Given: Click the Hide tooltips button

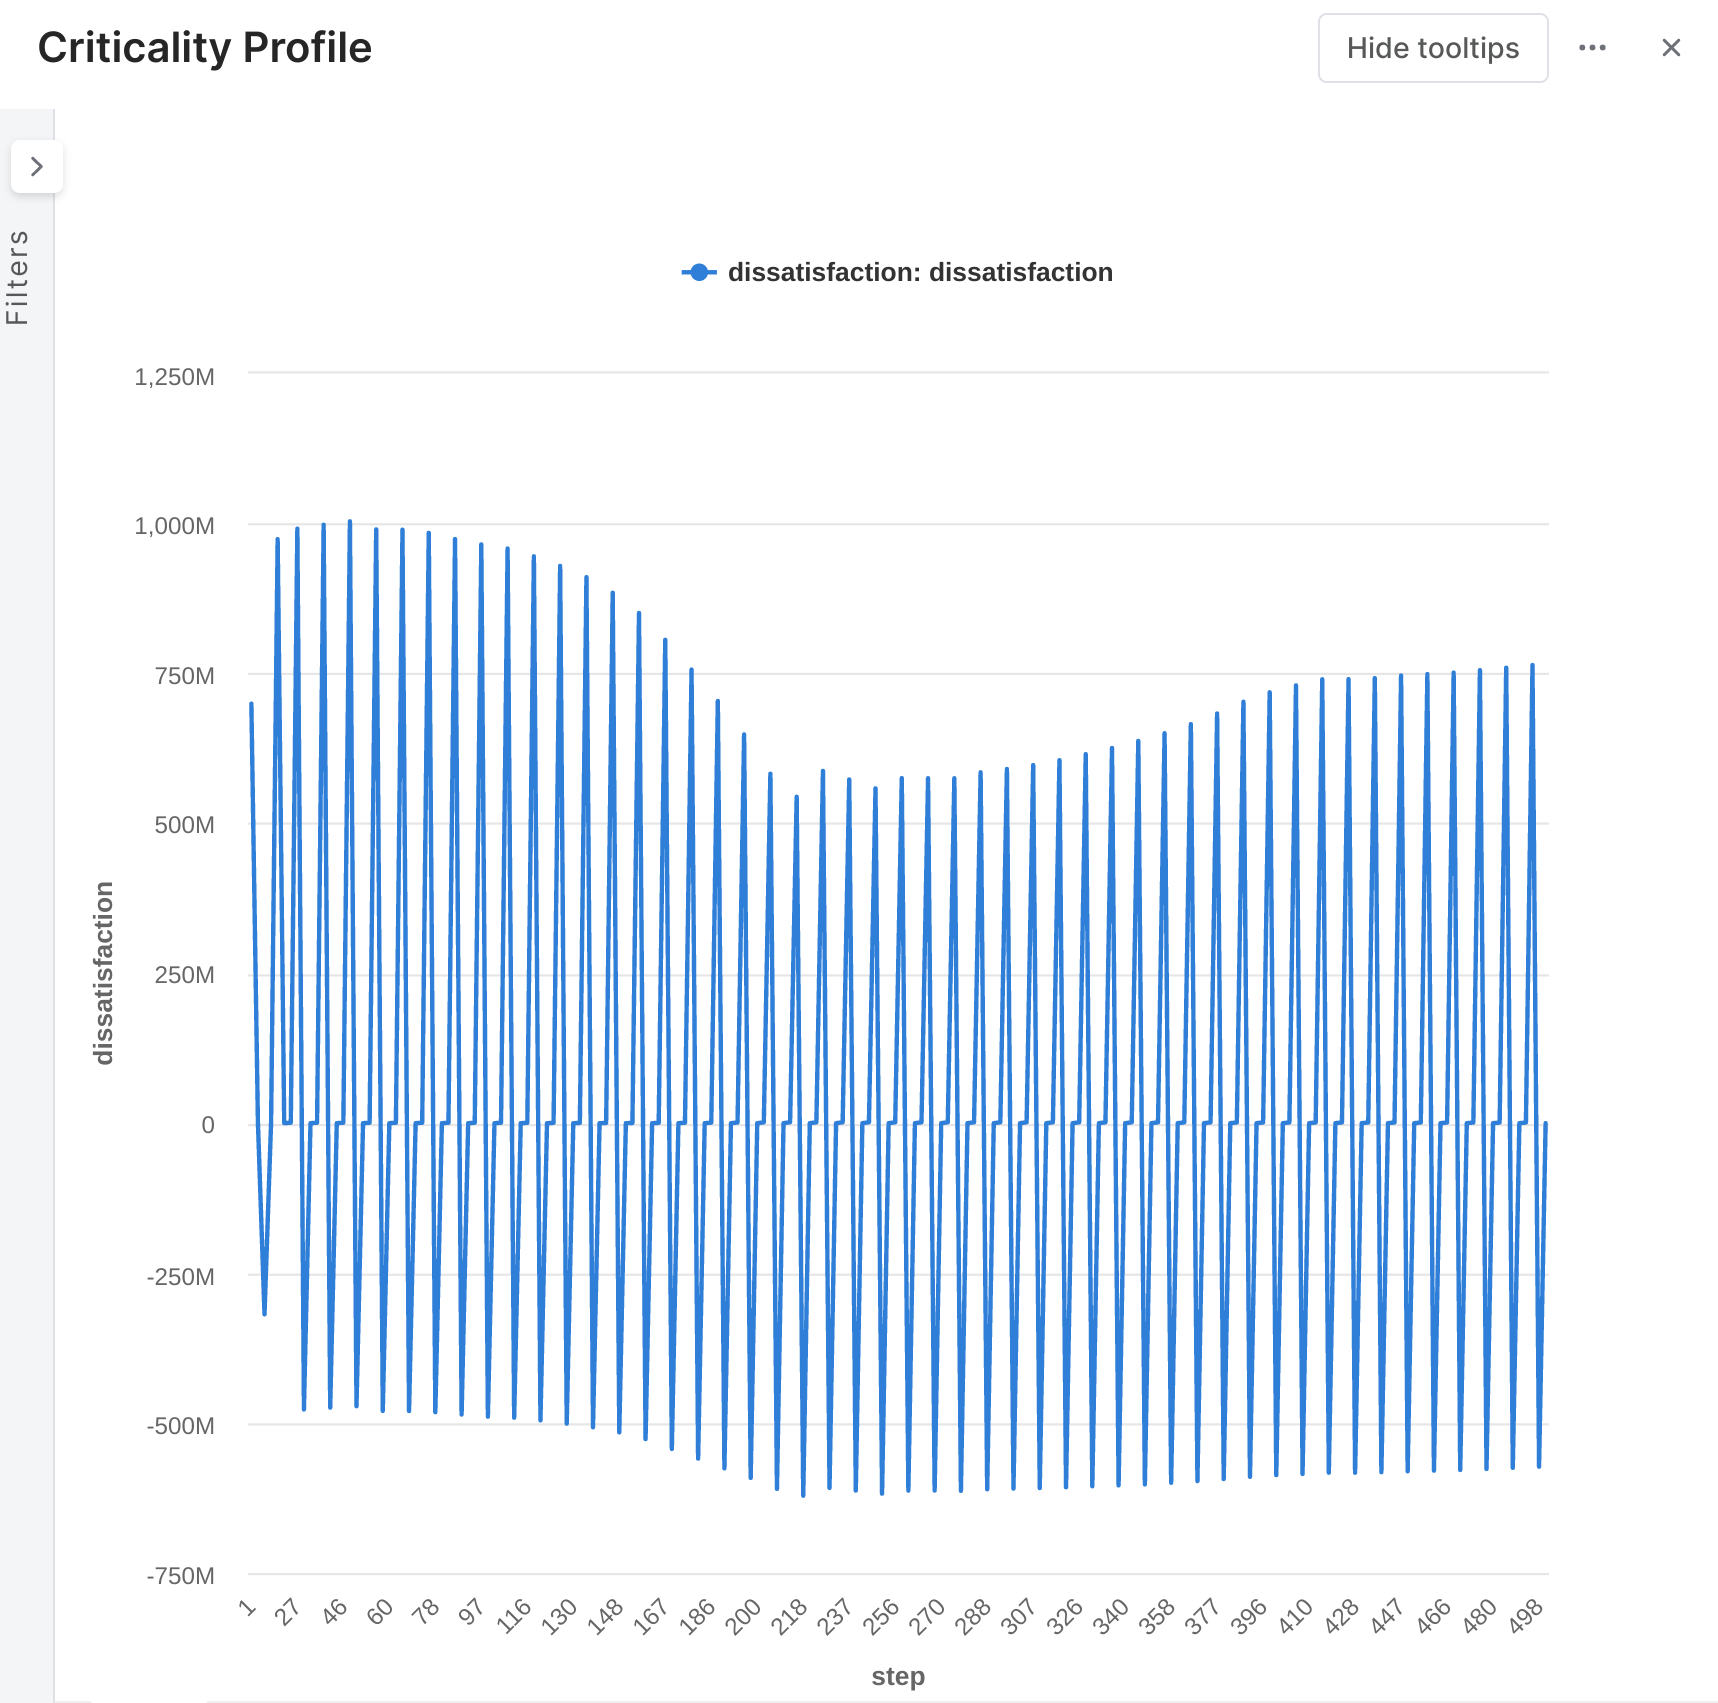Looking at the screenshot, I should pyautogui.click(x=1432, y=48).
